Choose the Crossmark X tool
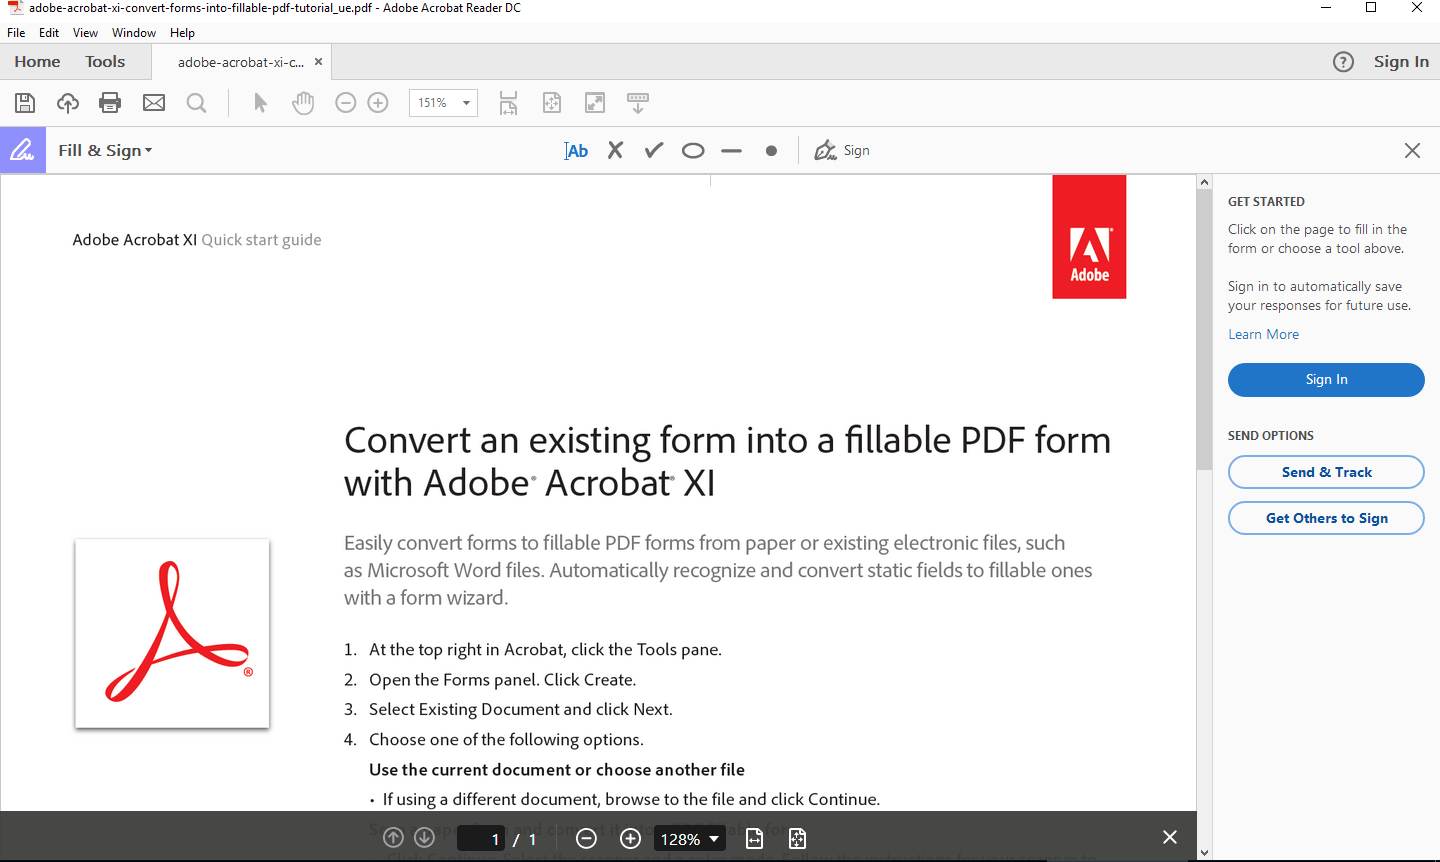Image resolution: width=1440 pixels, height=862 pixels. 615,150
